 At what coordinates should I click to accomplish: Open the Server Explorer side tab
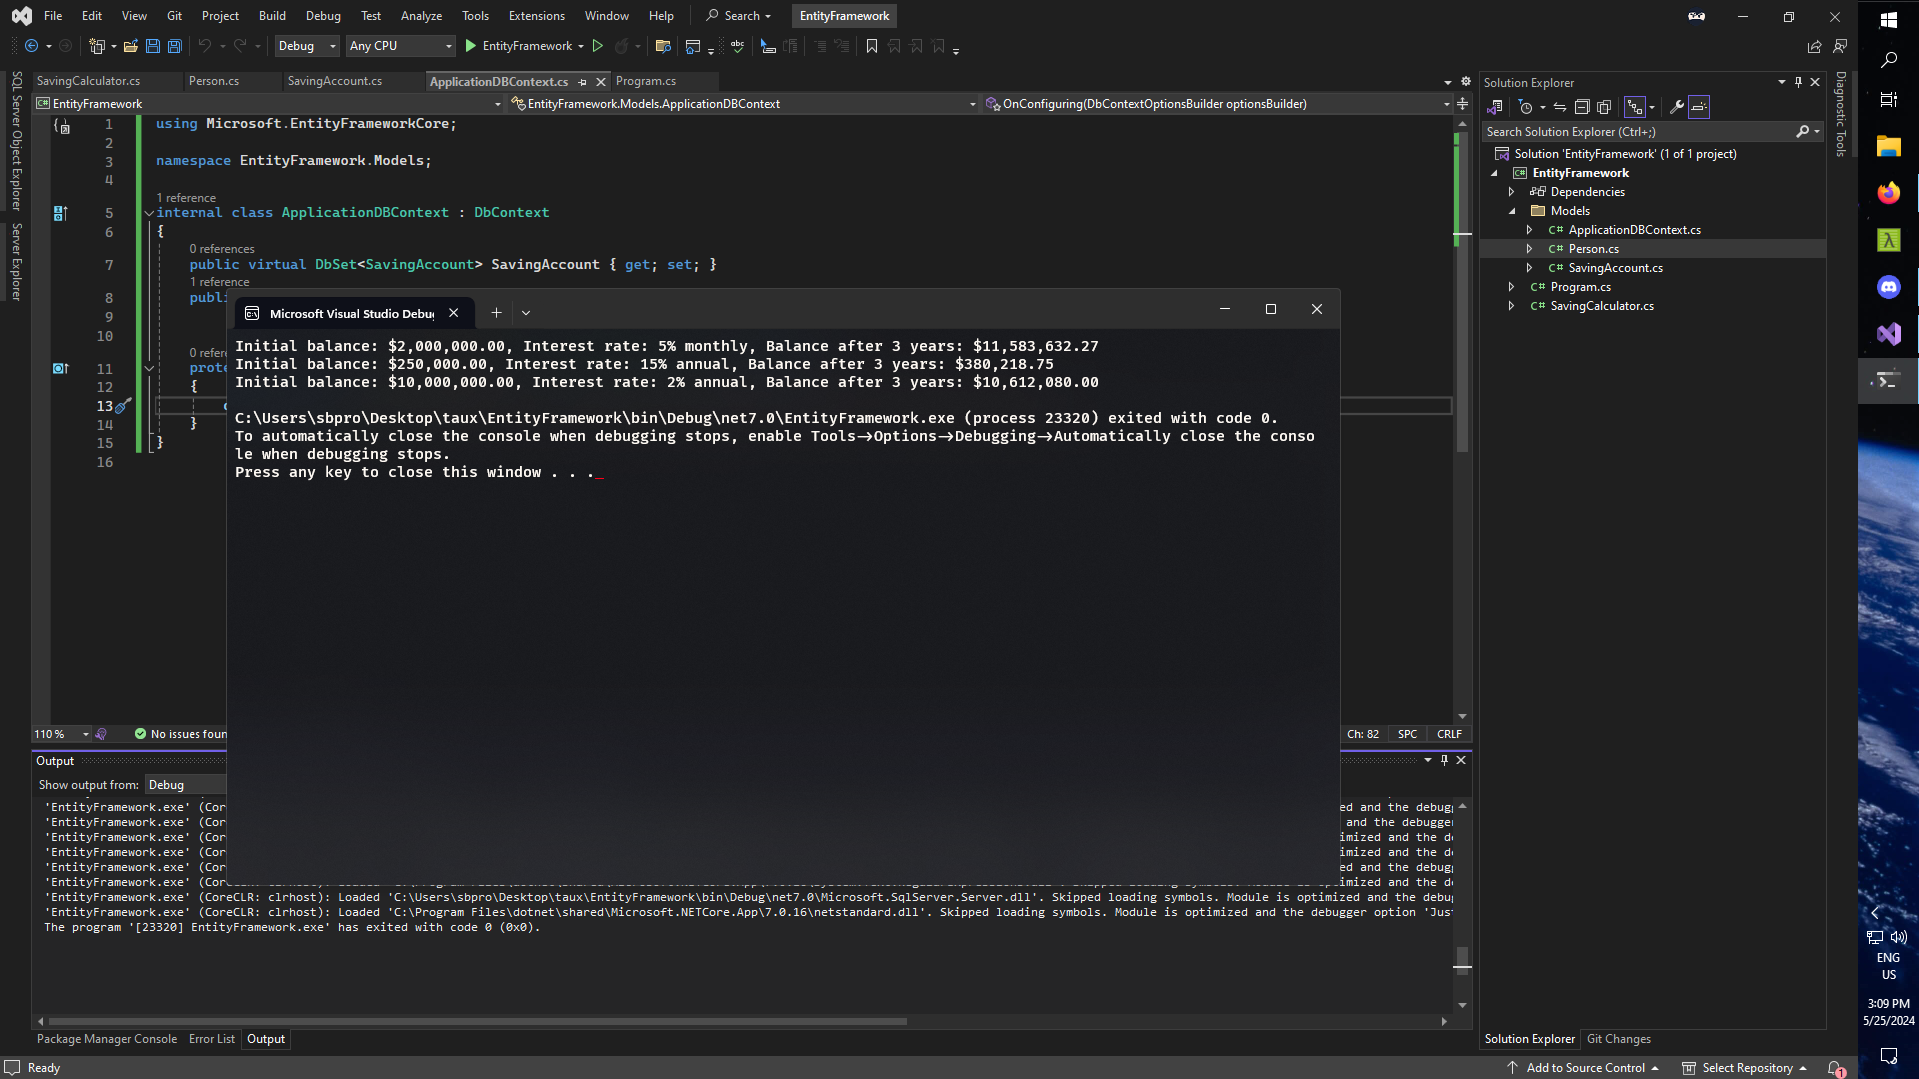tap(16, 261)
